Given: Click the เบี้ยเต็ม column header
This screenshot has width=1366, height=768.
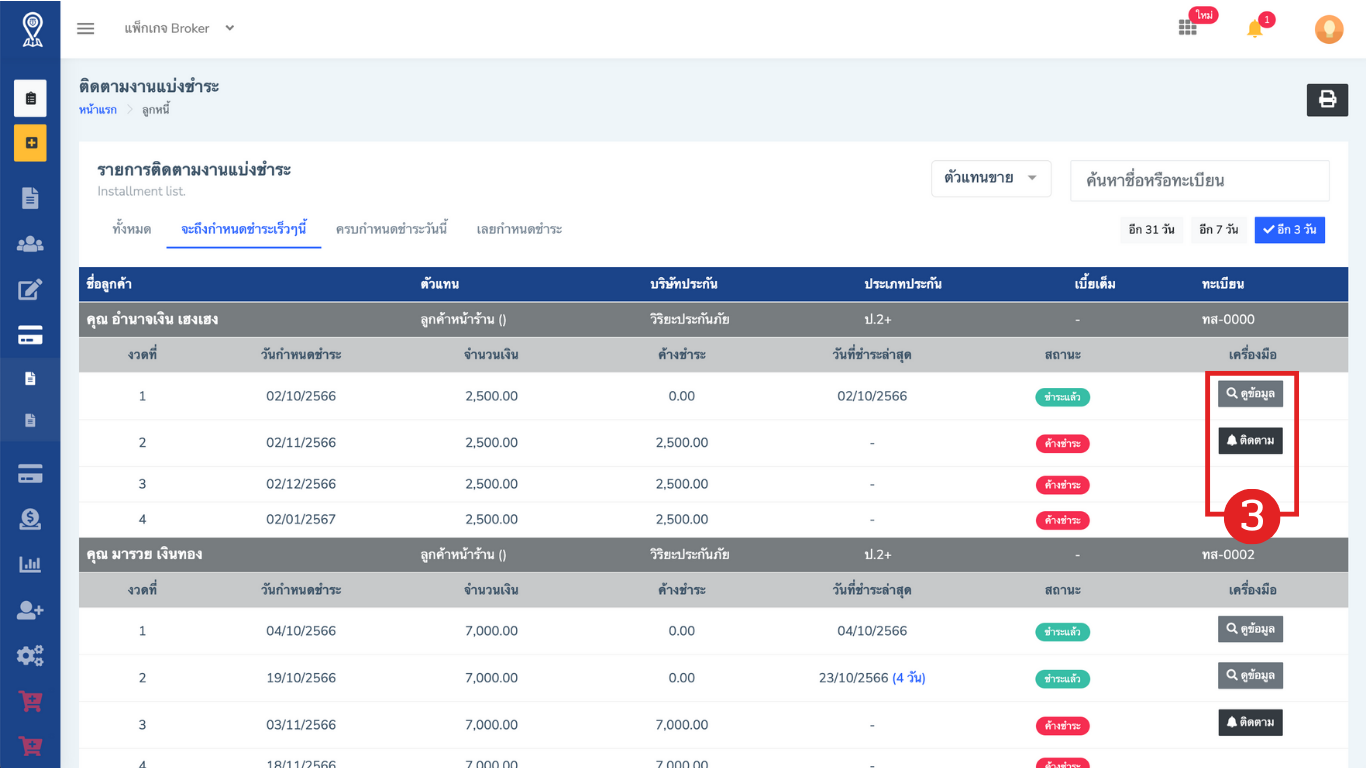Looking at the screenshot, I should coord(1095,285).
